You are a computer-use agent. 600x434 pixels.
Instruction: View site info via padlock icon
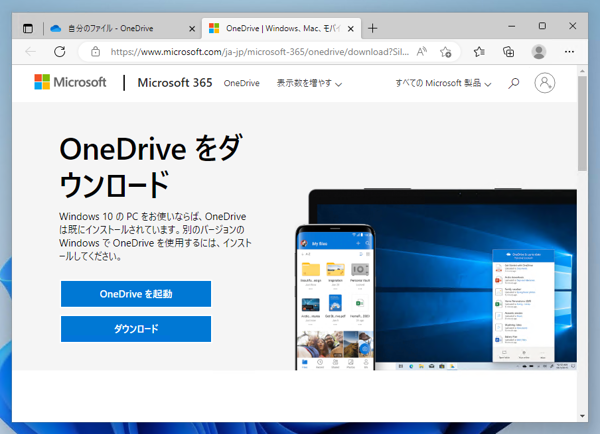[x=96, y=52]
